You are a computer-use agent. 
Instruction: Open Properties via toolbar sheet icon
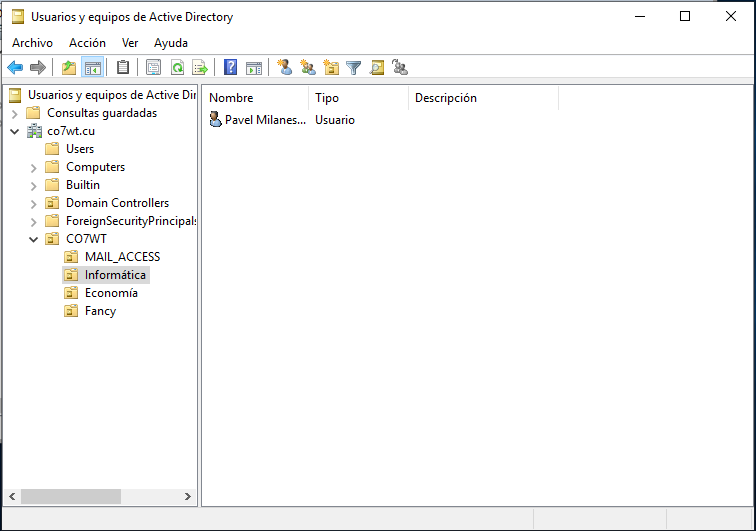pyautogui.click(x=153, y=68)
